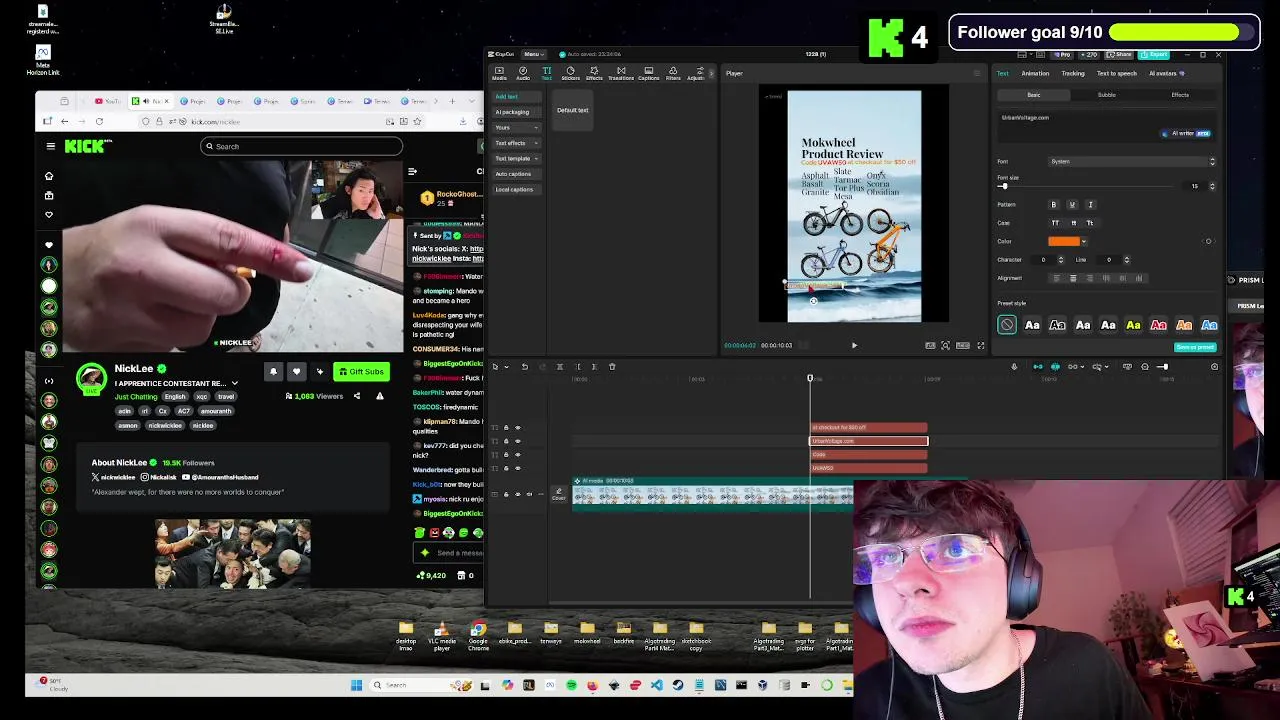The image size is (1280, 720).
Task: Click the Split clip icon in the timeline toolbar
Action: (x=560, y=366)
